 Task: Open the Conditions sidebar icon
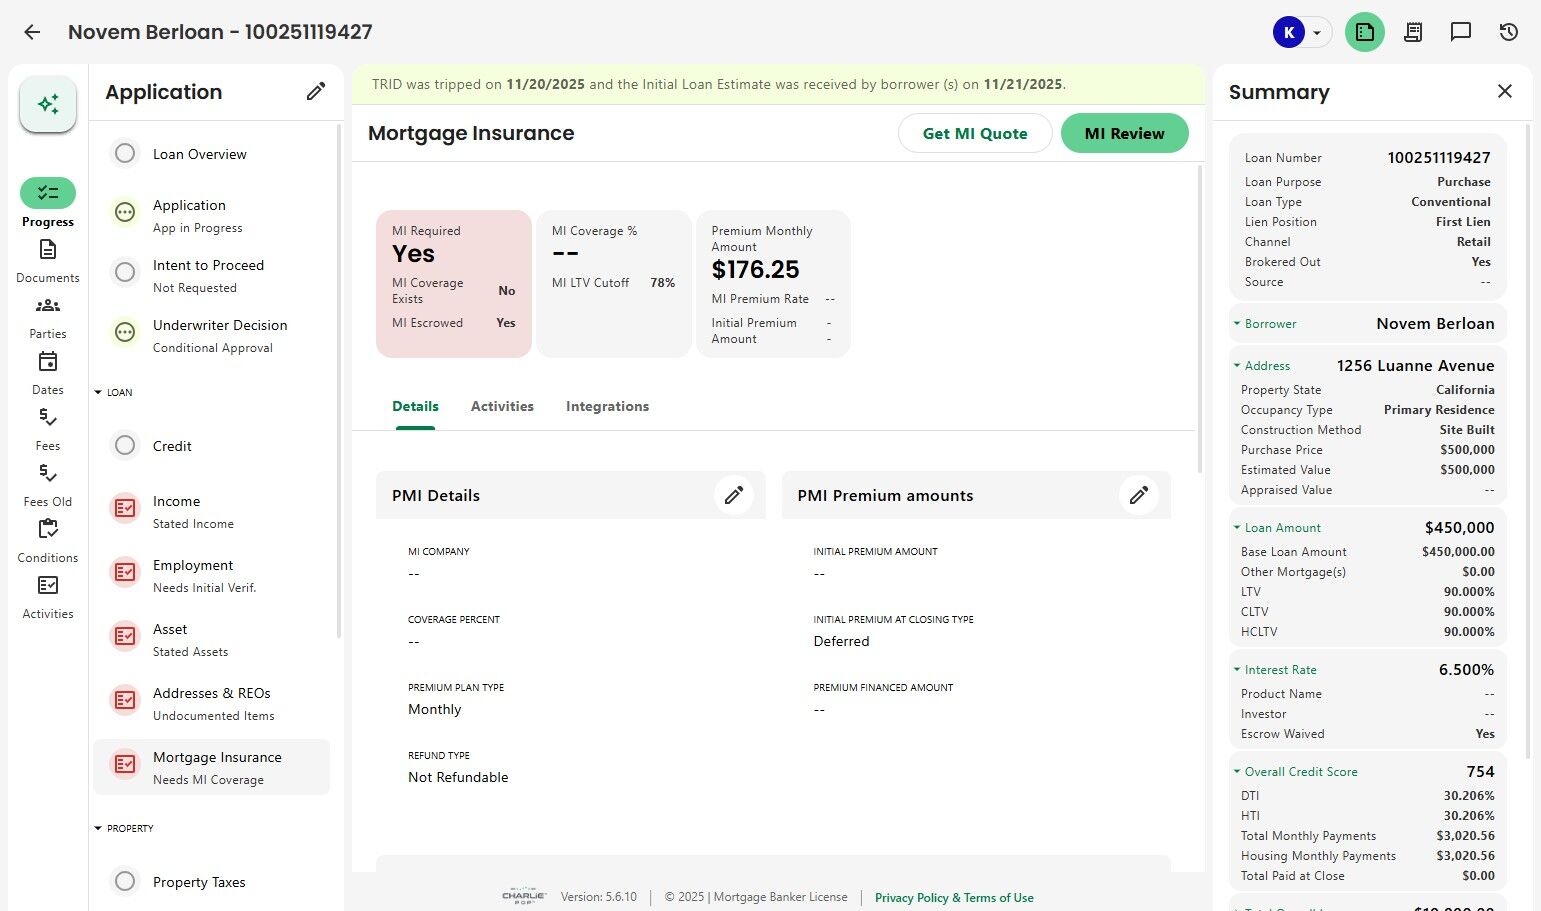click(x=48, y=539)
